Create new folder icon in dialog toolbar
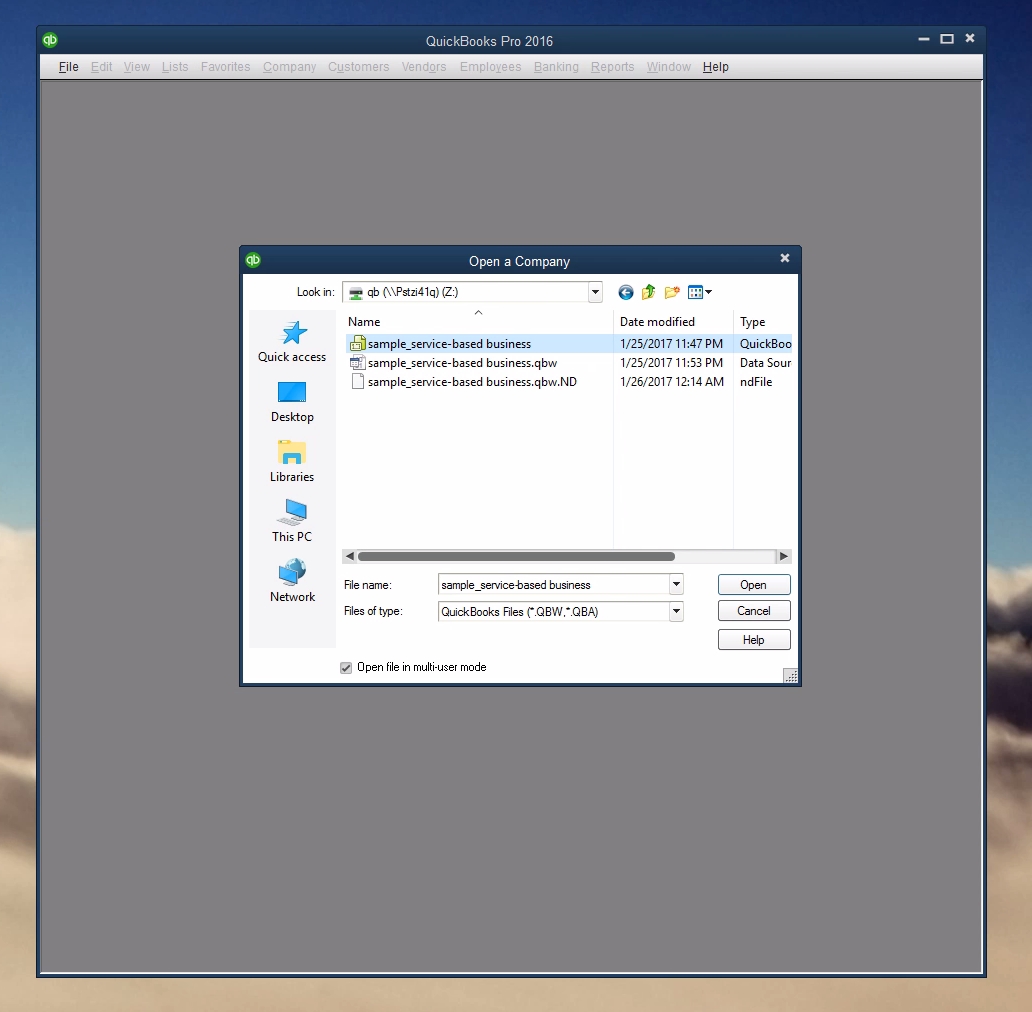Screen dimensions: 1032x1012 point(671,292)
